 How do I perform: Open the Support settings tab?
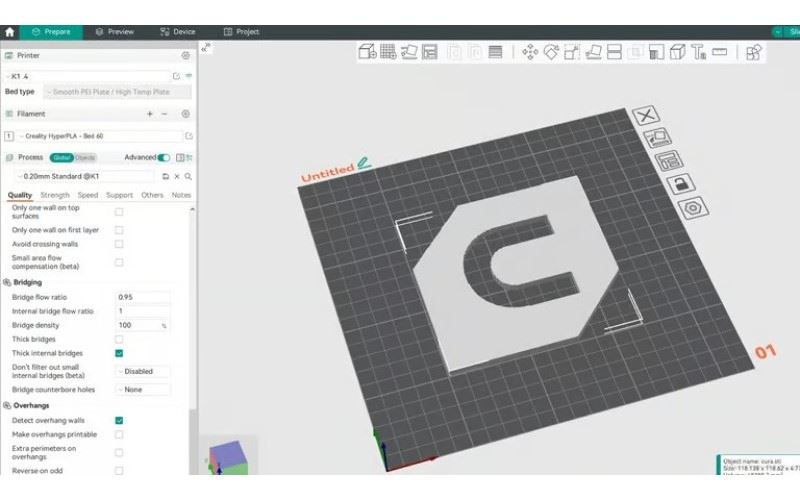pos(119,195)
